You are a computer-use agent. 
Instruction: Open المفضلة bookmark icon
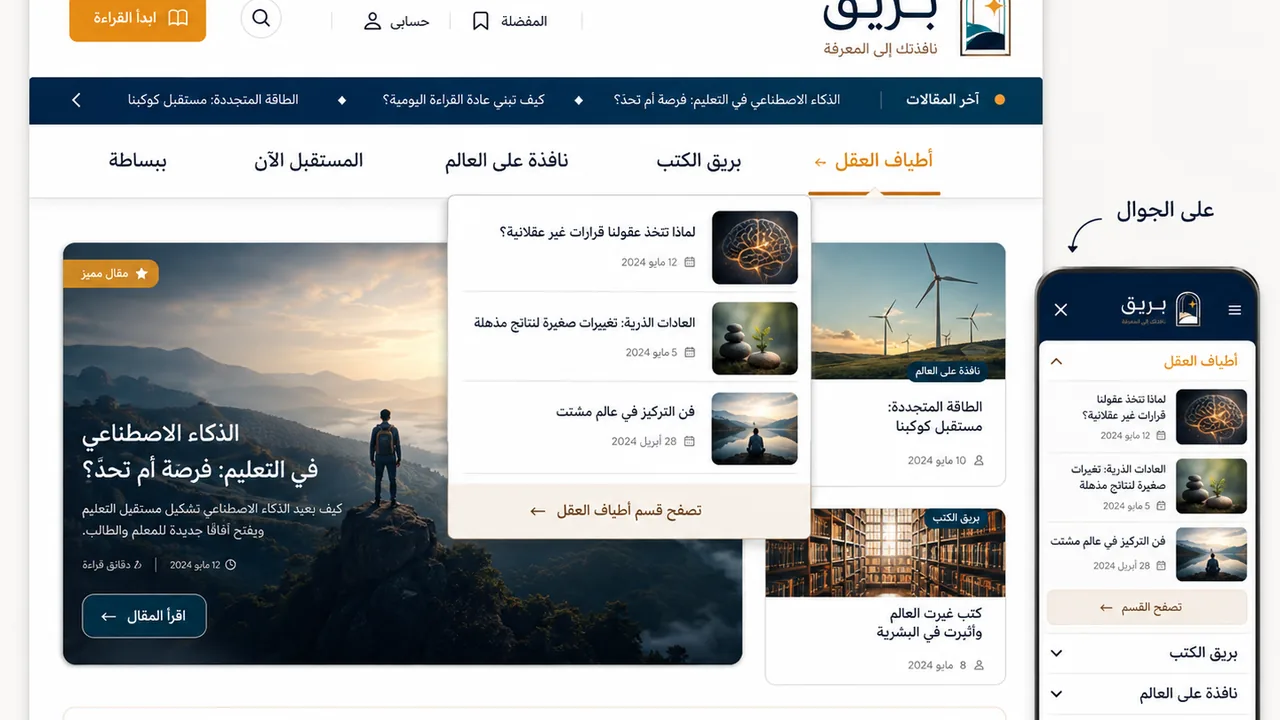click(x=481, y=21)
